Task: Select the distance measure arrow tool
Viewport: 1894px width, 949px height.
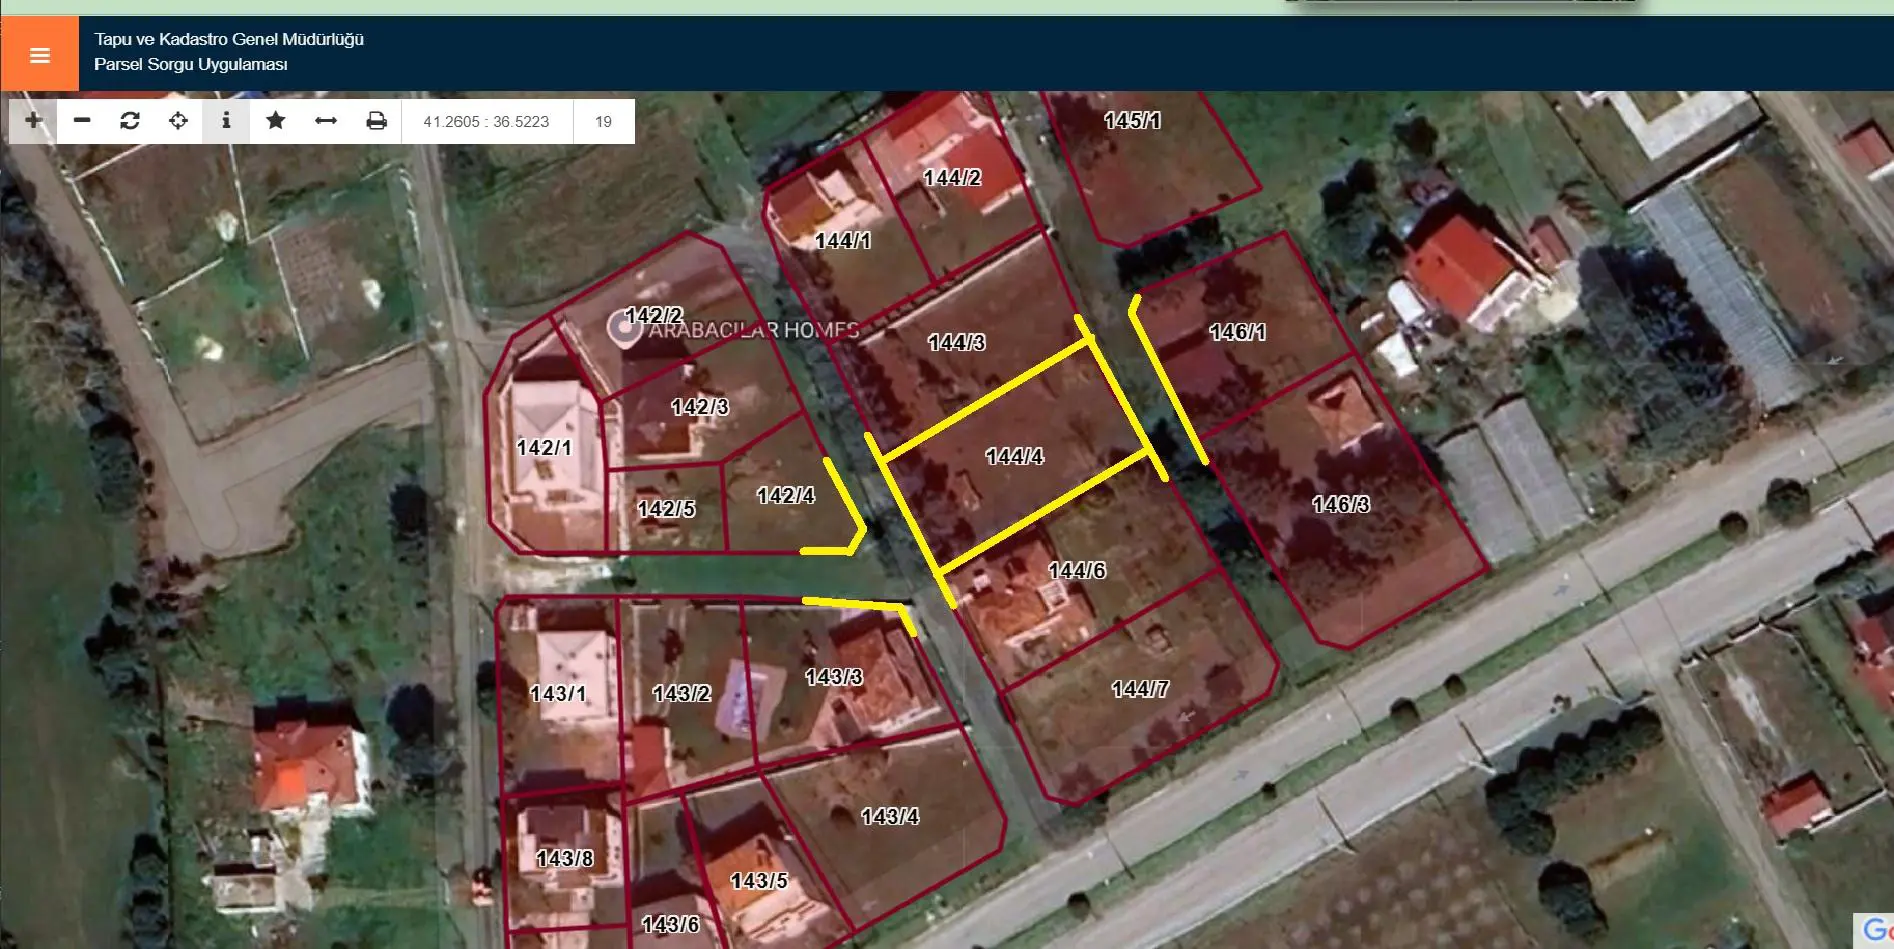Action: [x=326, y=121]
